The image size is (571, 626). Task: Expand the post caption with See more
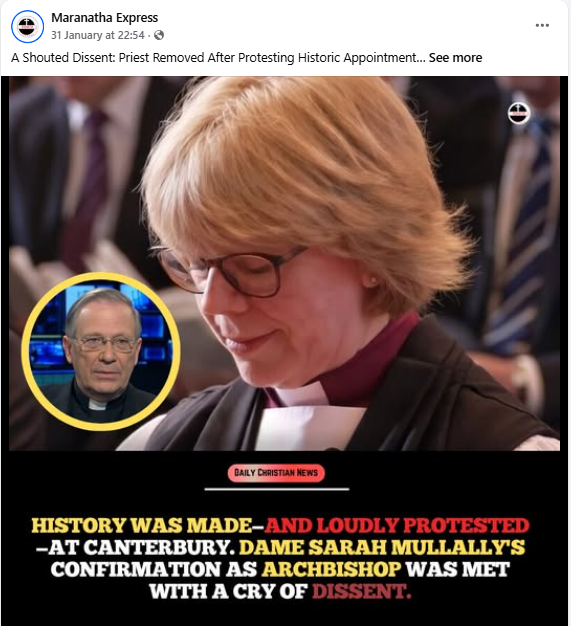[455, 57]
